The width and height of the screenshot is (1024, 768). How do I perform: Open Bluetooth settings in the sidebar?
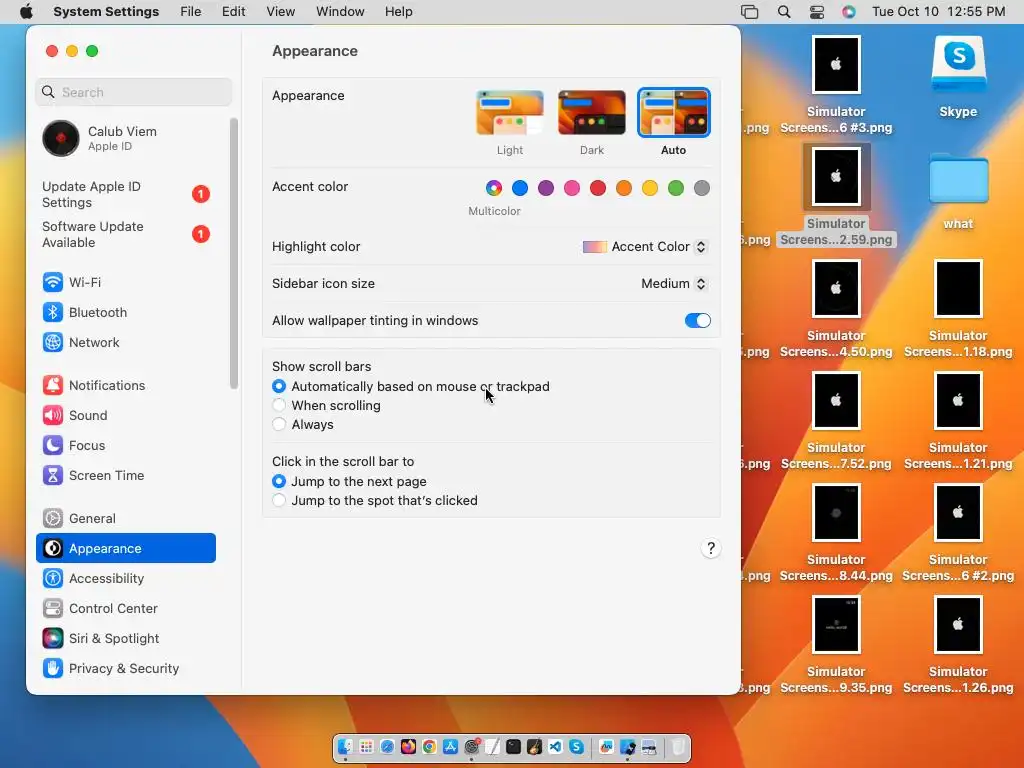pos(85,312)
